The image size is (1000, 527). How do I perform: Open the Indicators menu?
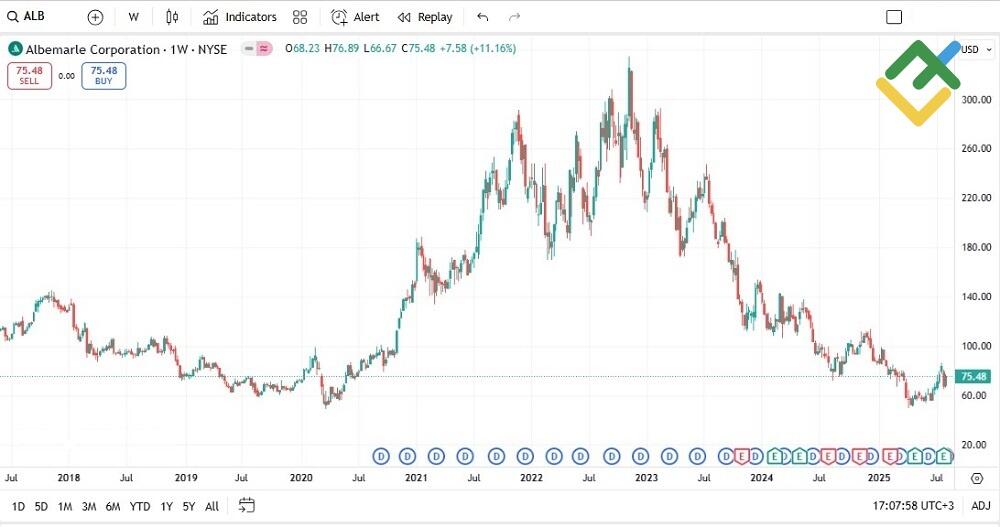click(240, 17)
